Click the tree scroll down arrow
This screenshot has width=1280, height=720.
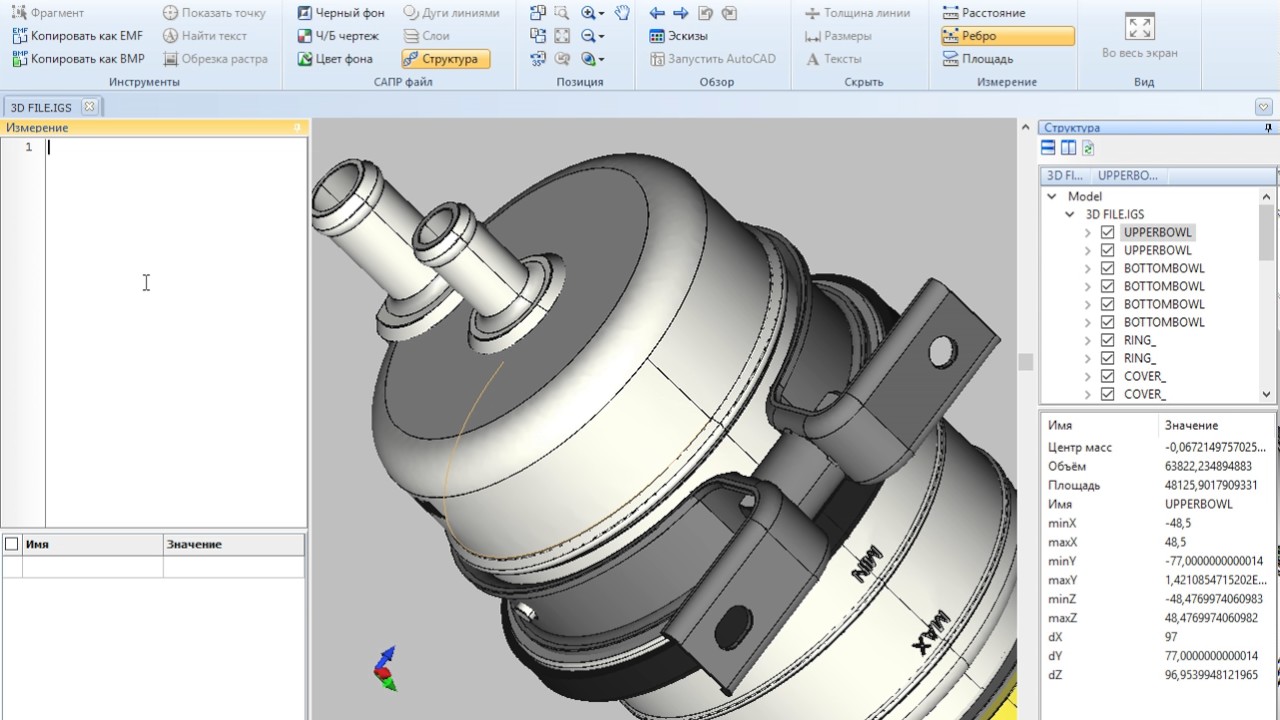(1266, 395)
